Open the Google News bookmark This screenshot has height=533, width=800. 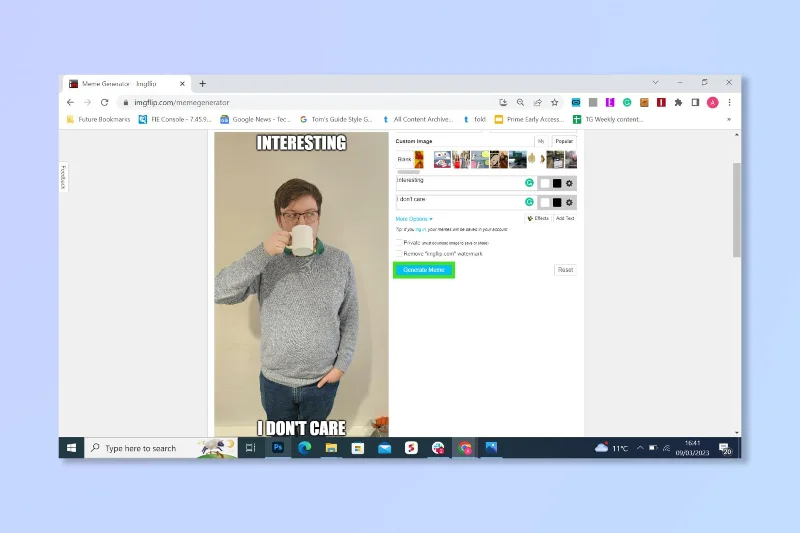pyautogui.click(x=256, y=119)
